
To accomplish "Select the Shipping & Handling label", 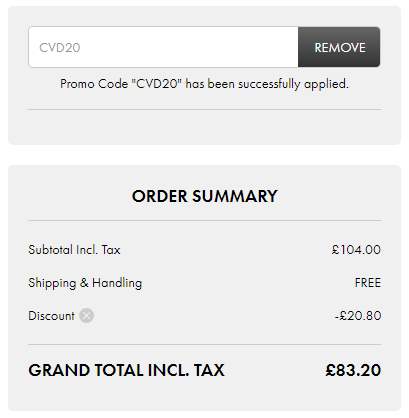I will click(85, 283).
